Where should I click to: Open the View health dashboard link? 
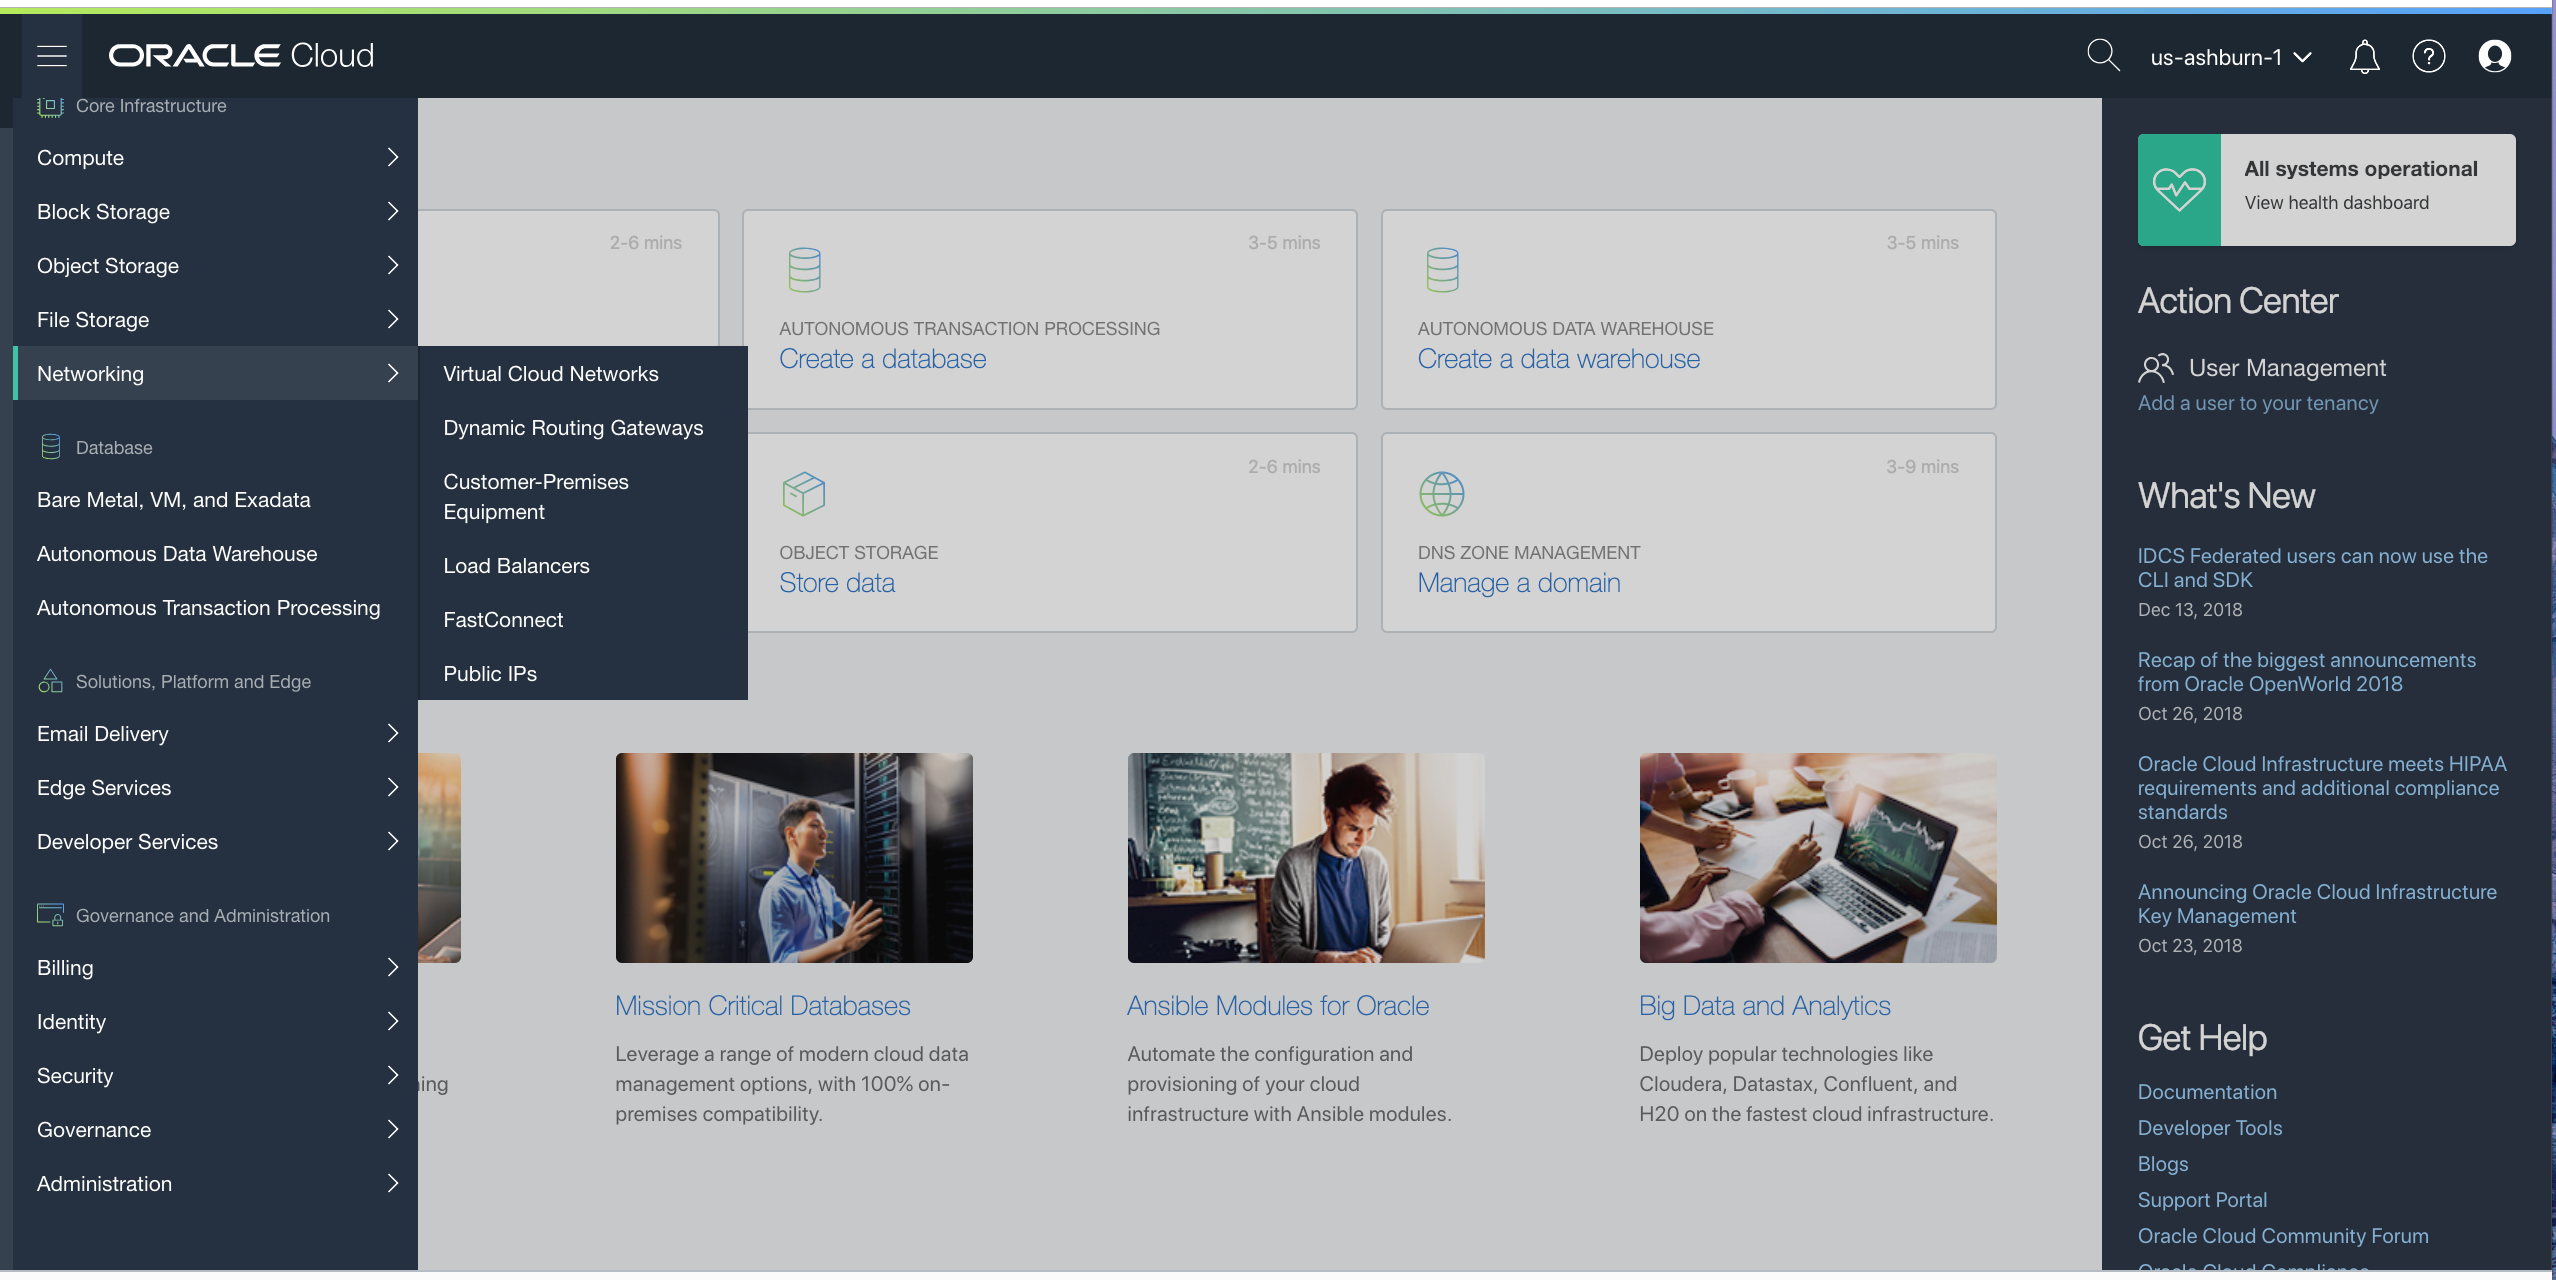click(x=2336, y=202)
